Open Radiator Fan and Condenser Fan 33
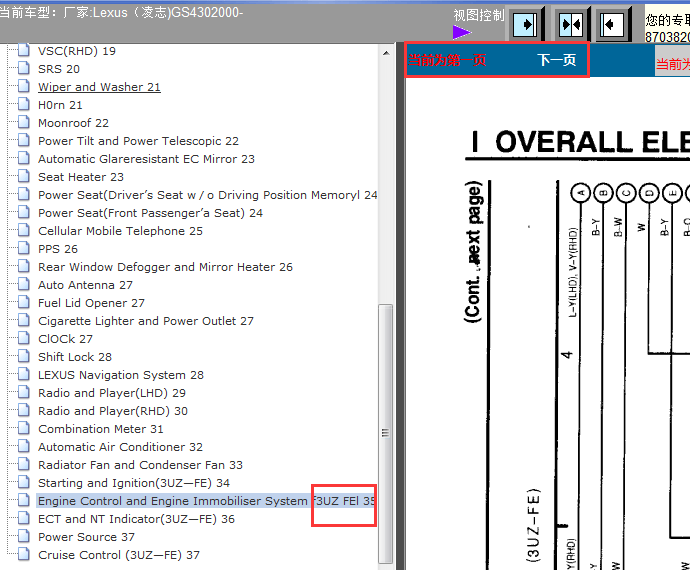Viewport: 690px width, 570px height. point(140,465)
